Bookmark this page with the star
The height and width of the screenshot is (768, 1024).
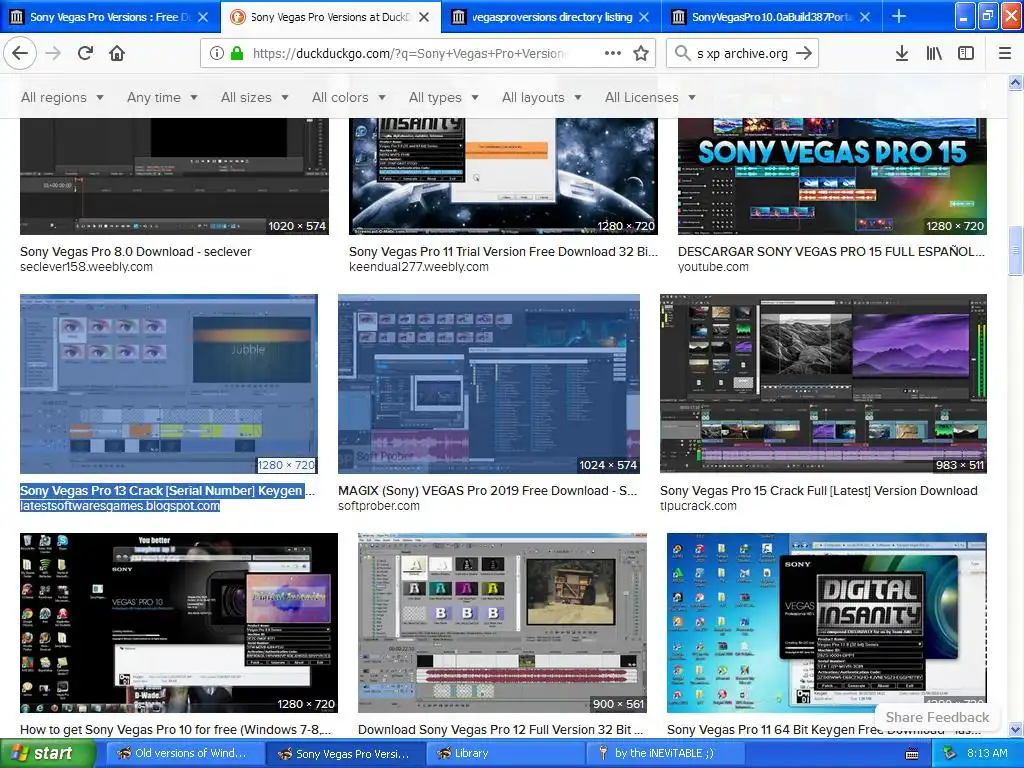641,54
